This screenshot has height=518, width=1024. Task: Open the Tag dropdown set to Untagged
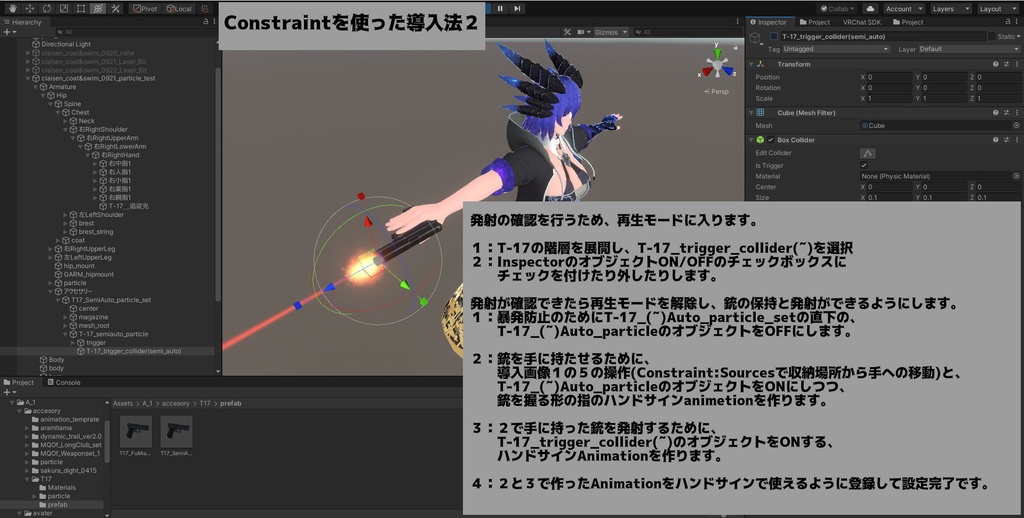(836, 49)
